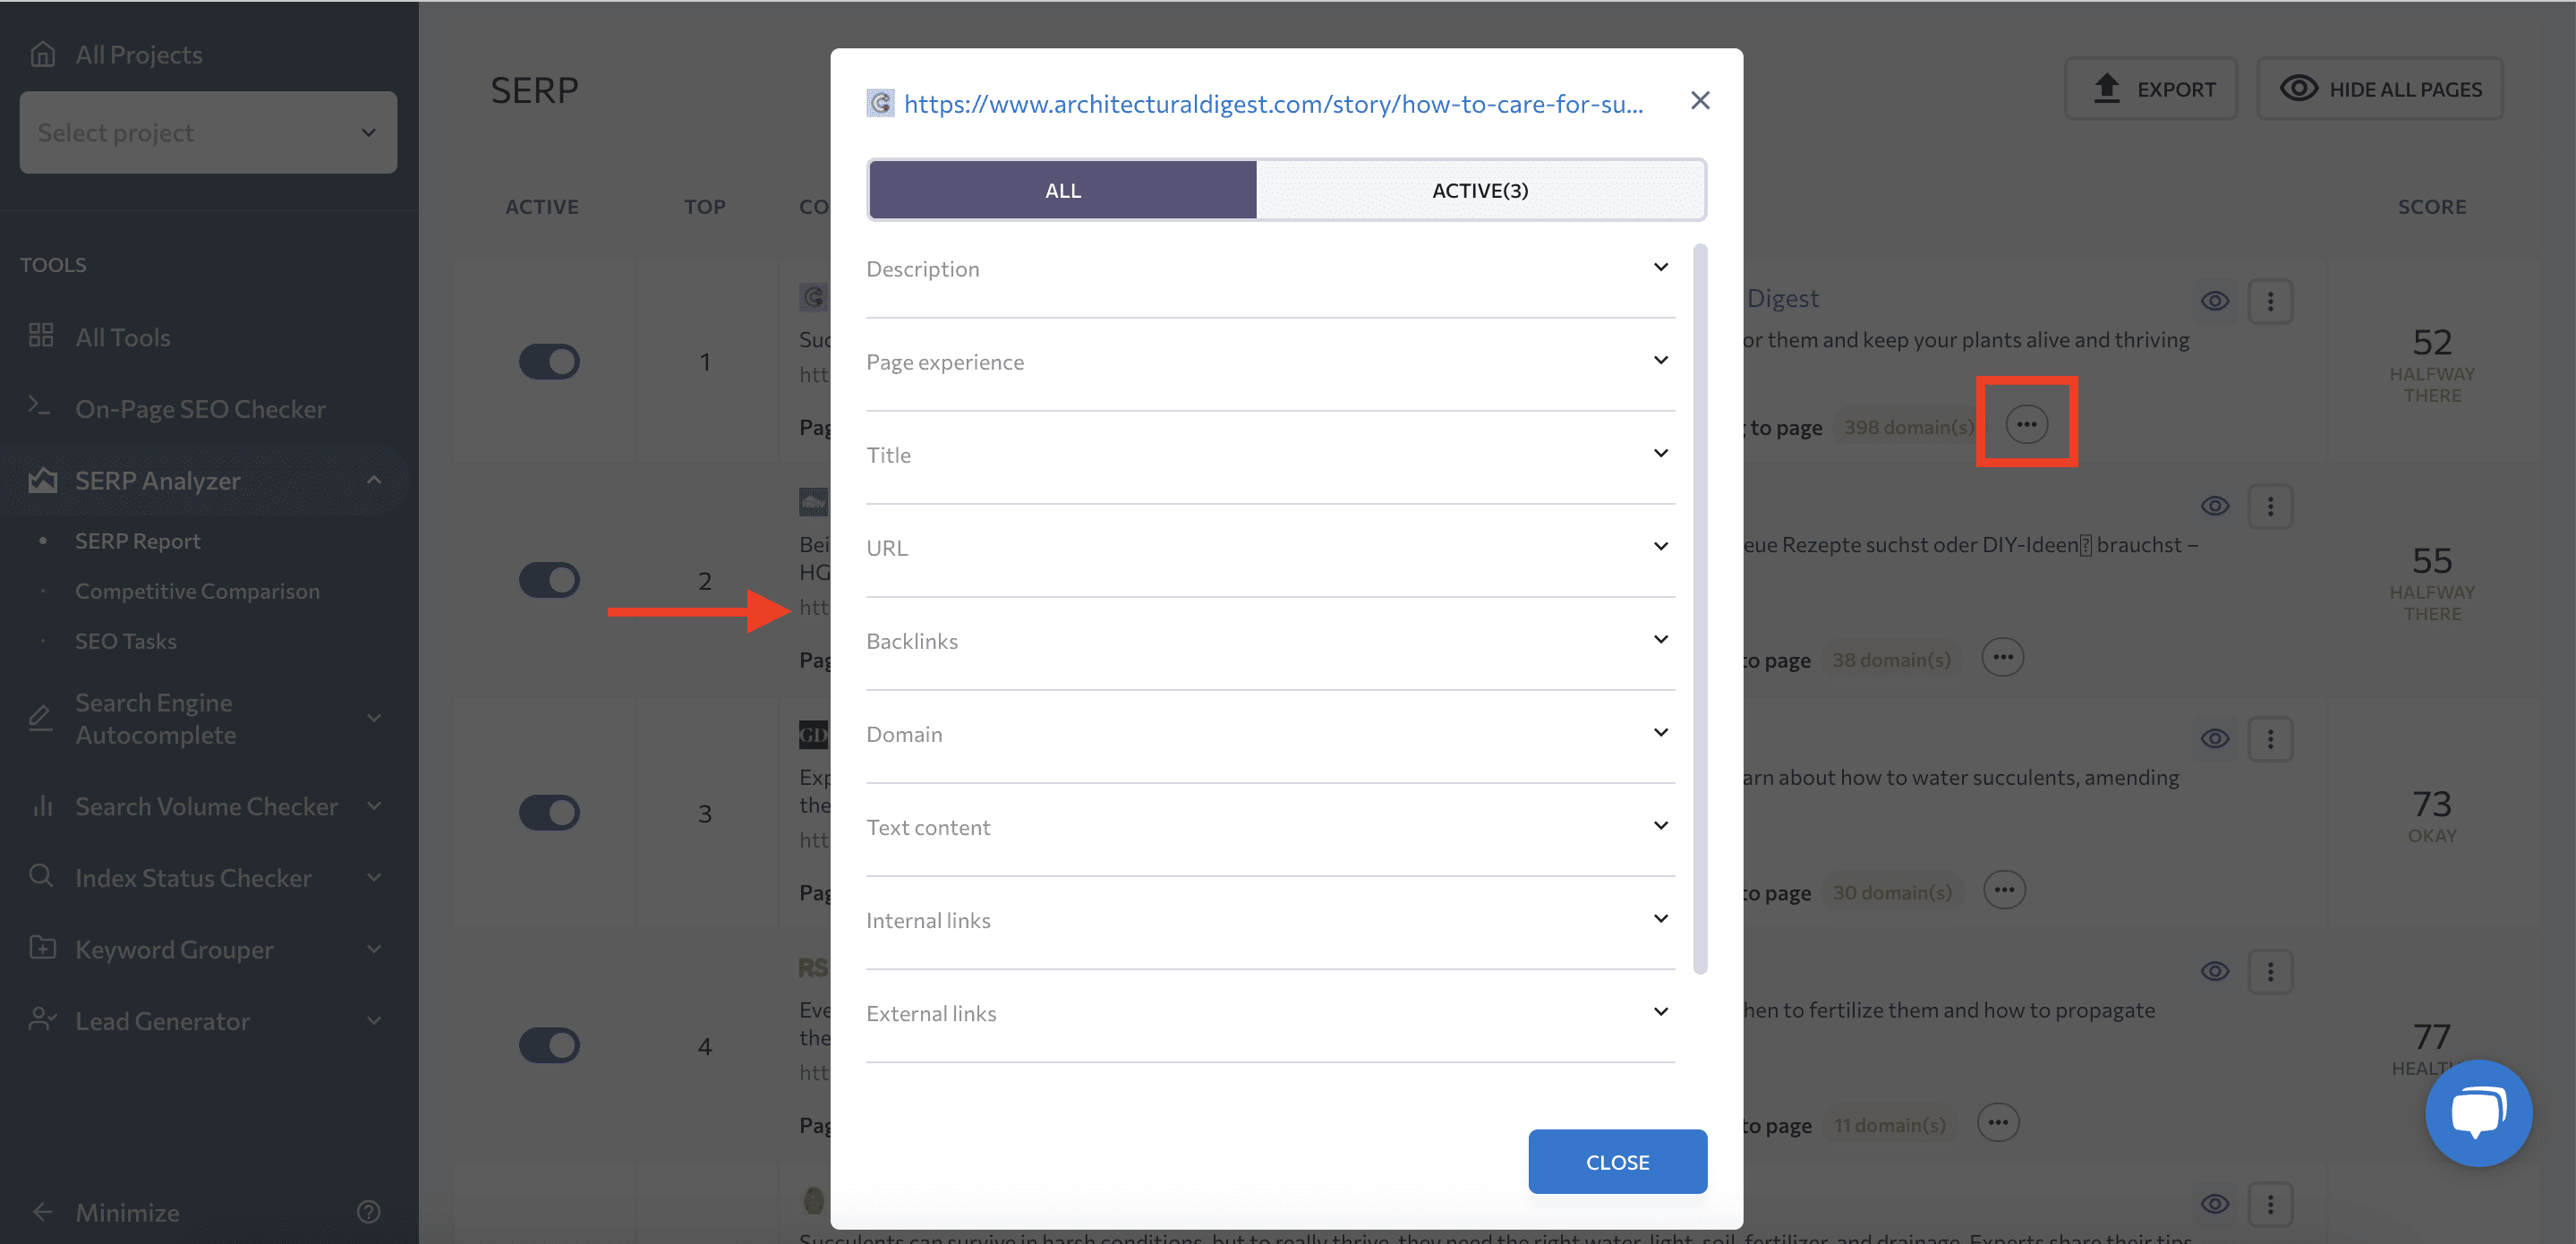Expand the Text content section dropdown
Viewport: 2576px width, 1244px height.
(1661, 823)
